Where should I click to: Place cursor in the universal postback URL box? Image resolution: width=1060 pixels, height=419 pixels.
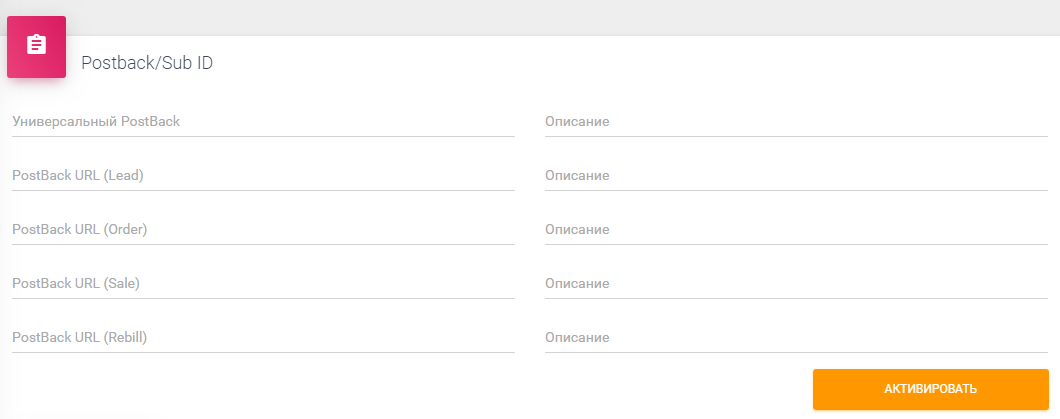click(263, 122)
